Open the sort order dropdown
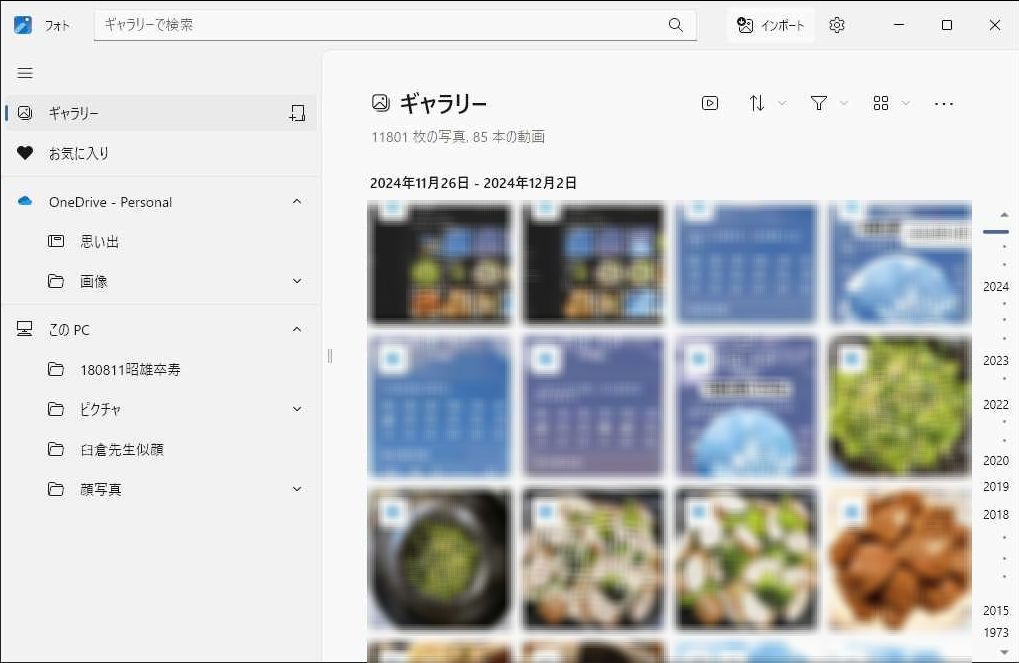Screen dimensions: 1019x663 pyautogui.click(x=766, y=103)
